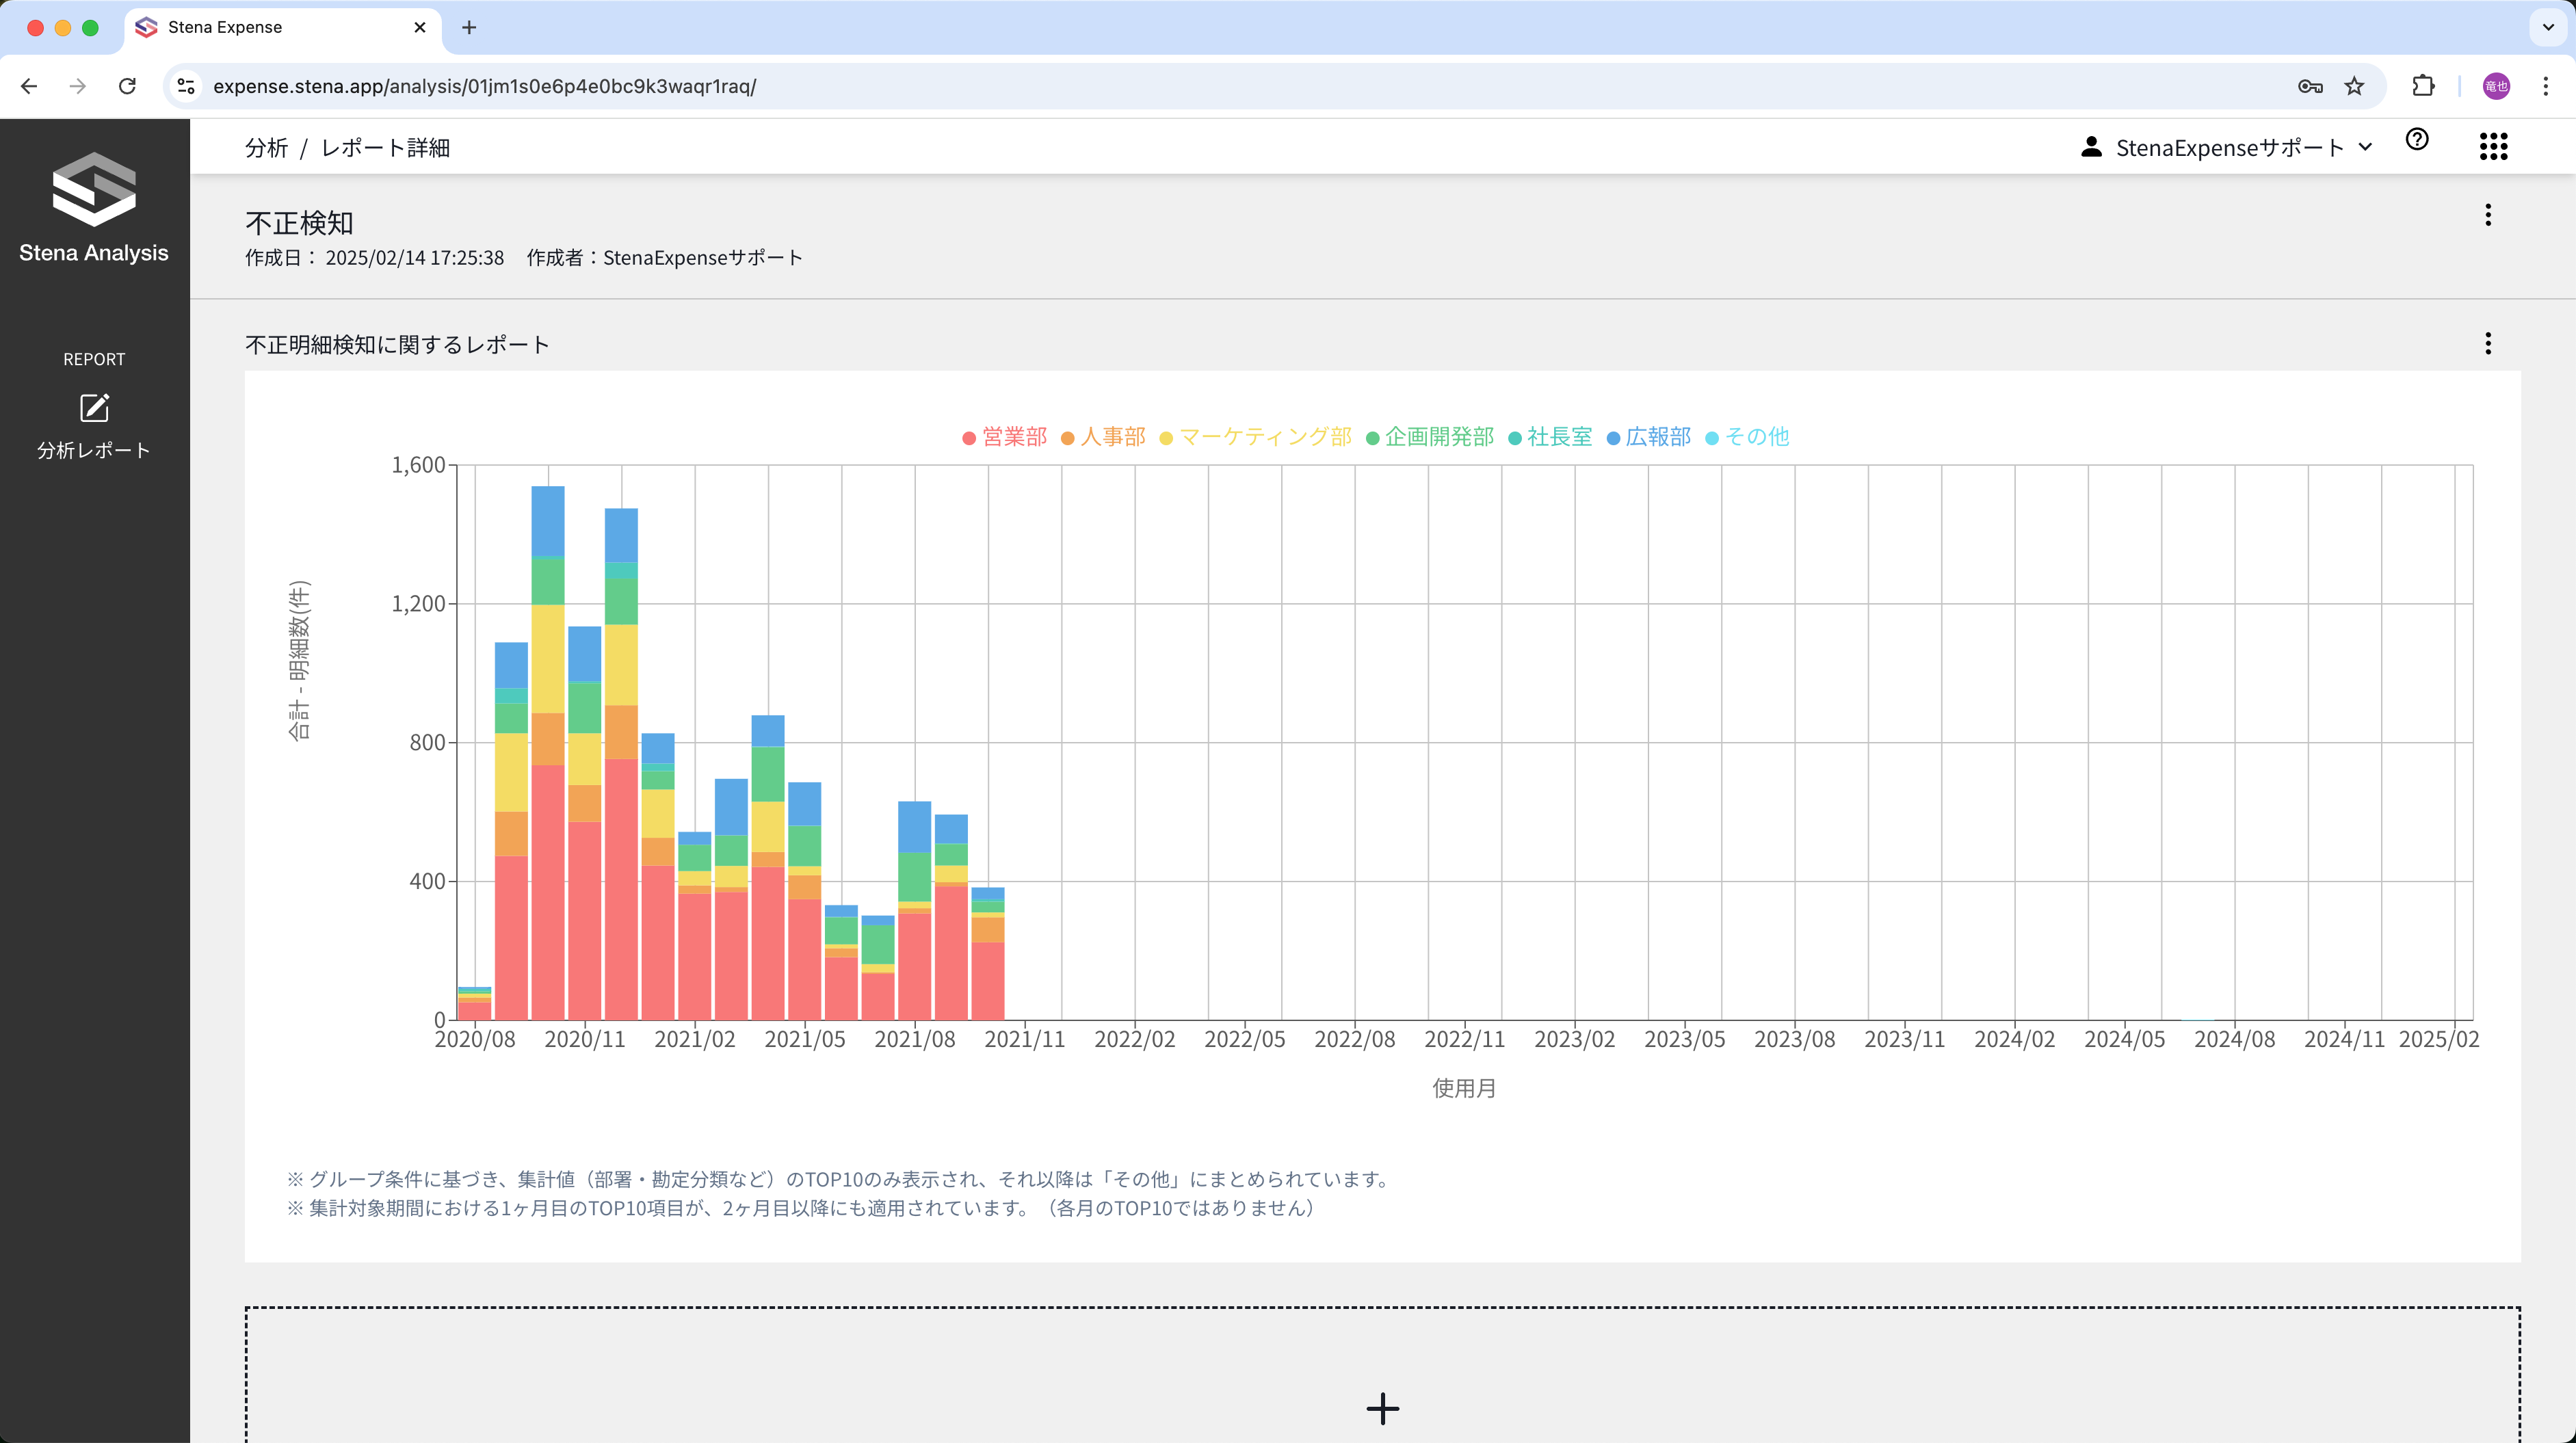This screenshot has width=2576, height=1443.
Task: Expand the browser tab search chevron
Action: point(2548,27)
